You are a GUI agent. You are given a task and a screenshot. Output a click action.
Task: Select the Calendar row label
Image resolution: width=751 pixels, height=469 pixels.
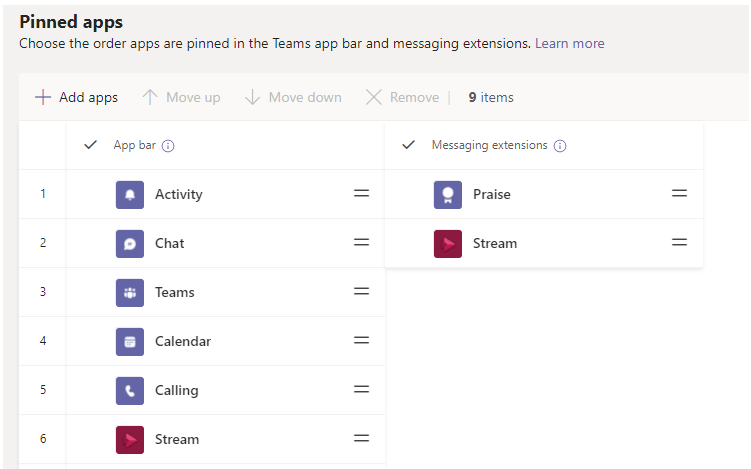[x=183, y=341]
